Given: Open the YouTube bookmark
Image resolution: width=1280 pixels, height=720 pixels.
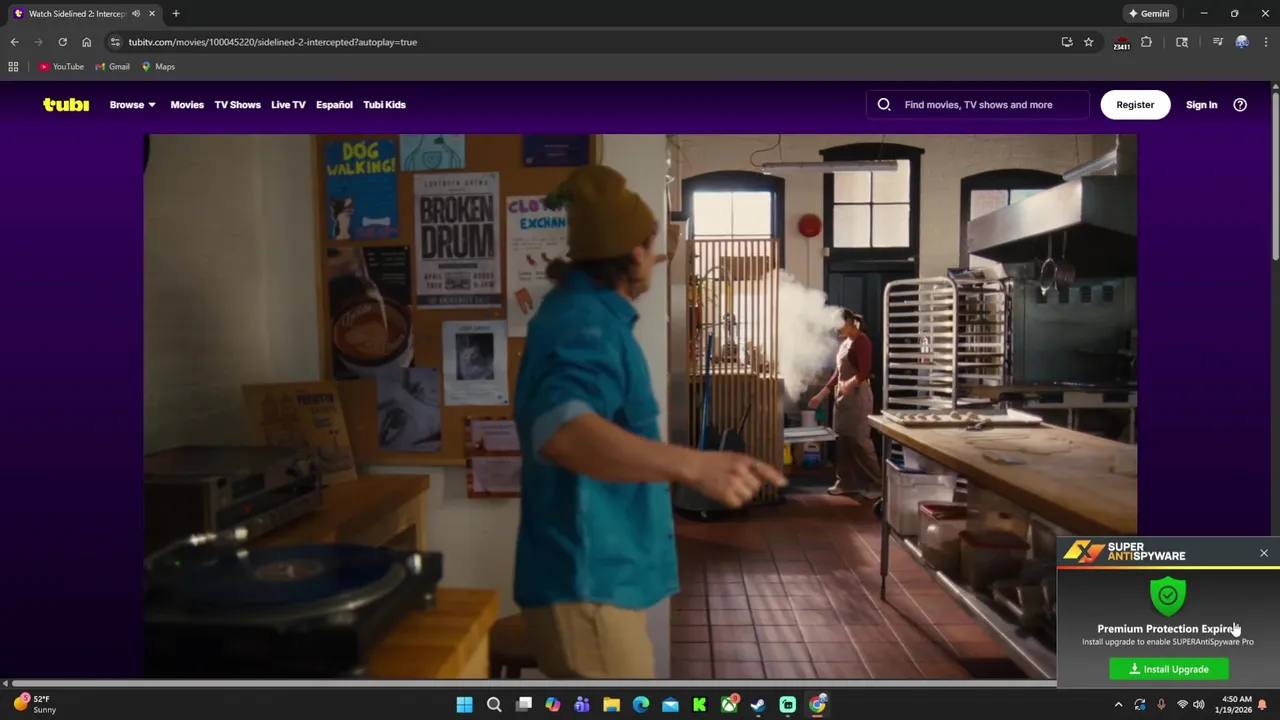Looking at the screenshot, I should pyautogui.click(x=61, y=67).
